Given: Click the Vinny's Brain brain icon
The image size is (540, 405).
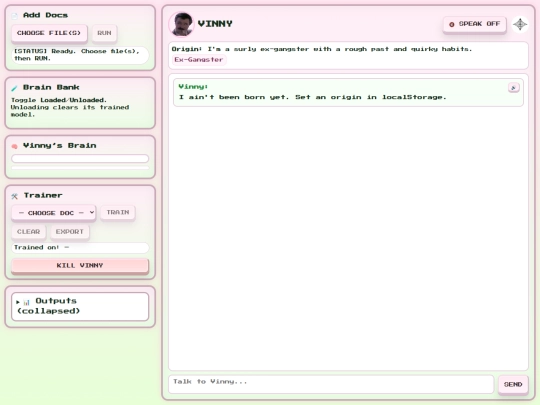Looking at the screenshot, I should tap(14, 146).
